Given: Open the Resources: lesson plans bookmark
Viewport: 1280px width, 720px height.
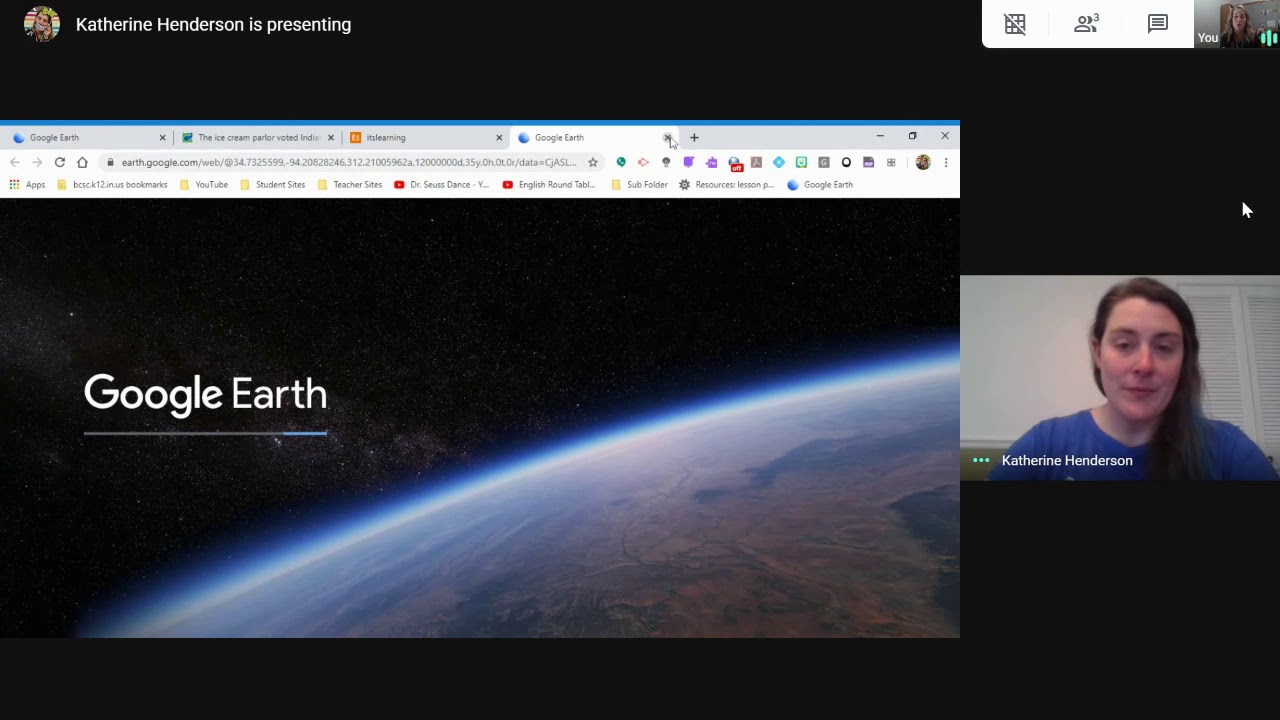Looking at the screenshot, I should click(726, 184).
